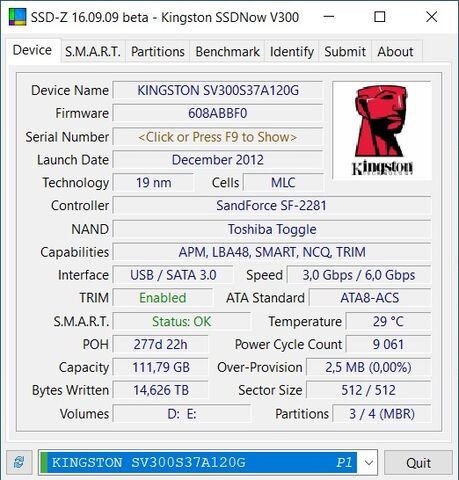Click the Quit button
The width and height of the screenshot is (459, 480).
coord(418,463)
